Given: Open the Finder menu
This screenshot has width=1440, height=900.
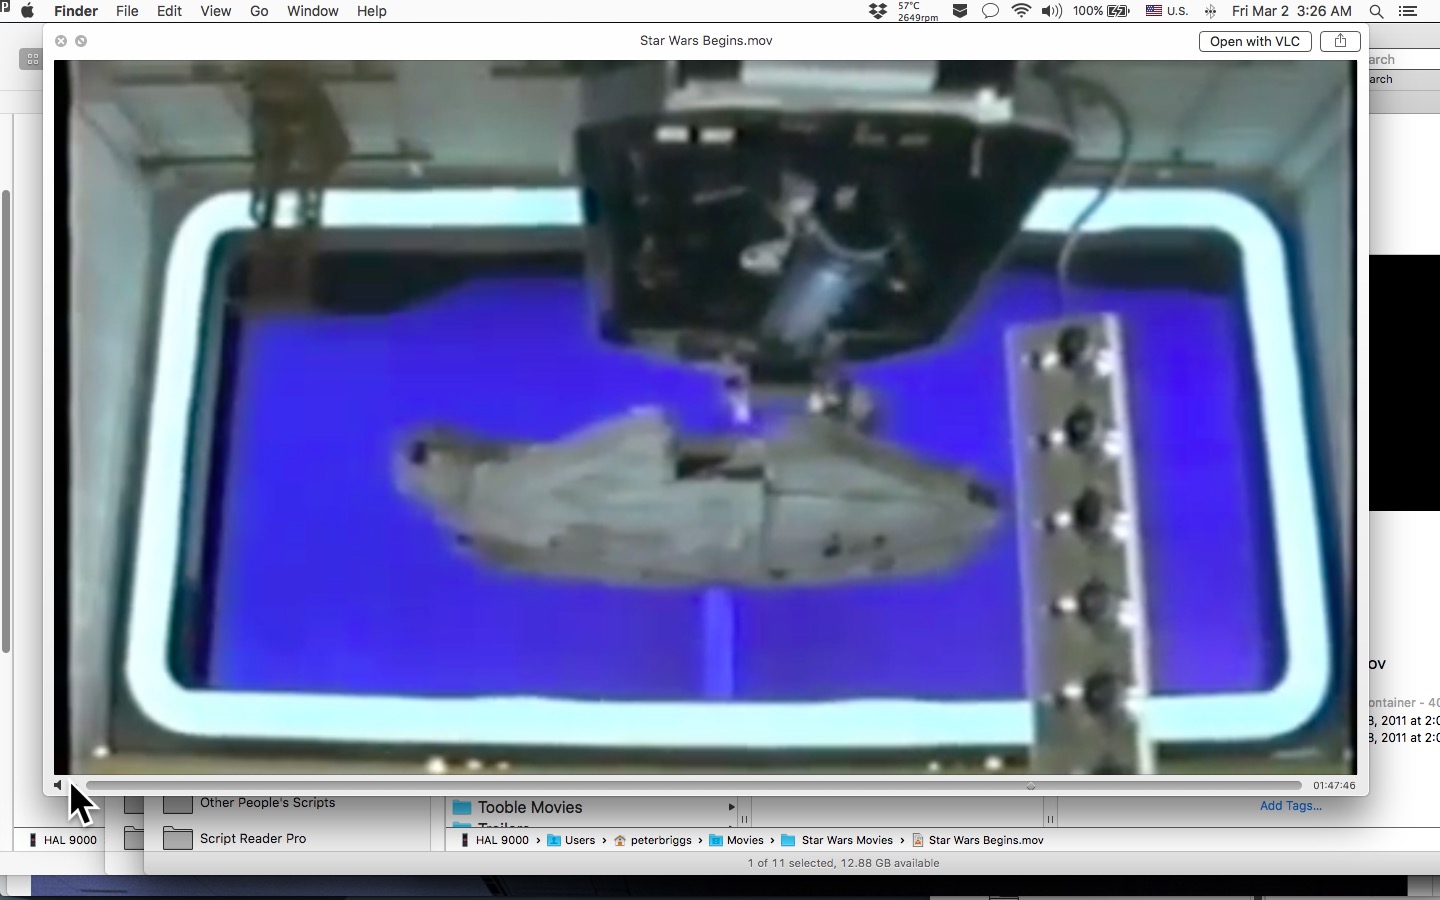Looking at the screenshot, I should 75,11.
